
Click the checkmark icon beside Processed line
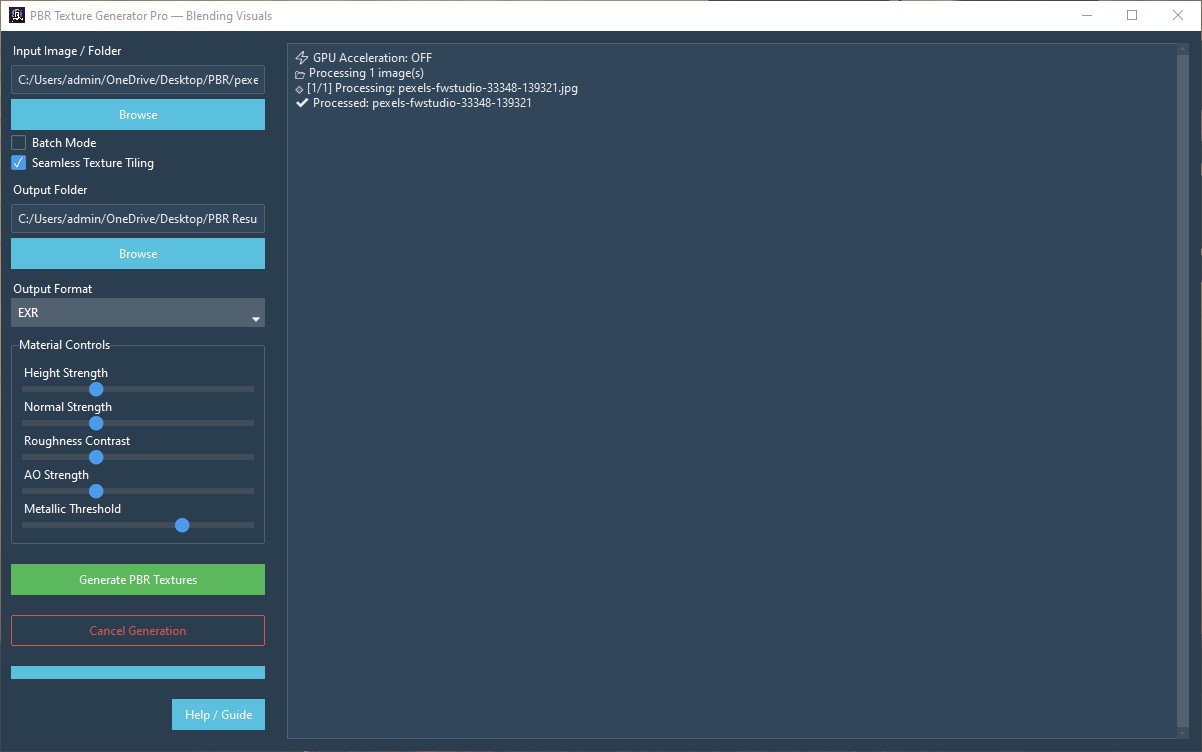302,103
